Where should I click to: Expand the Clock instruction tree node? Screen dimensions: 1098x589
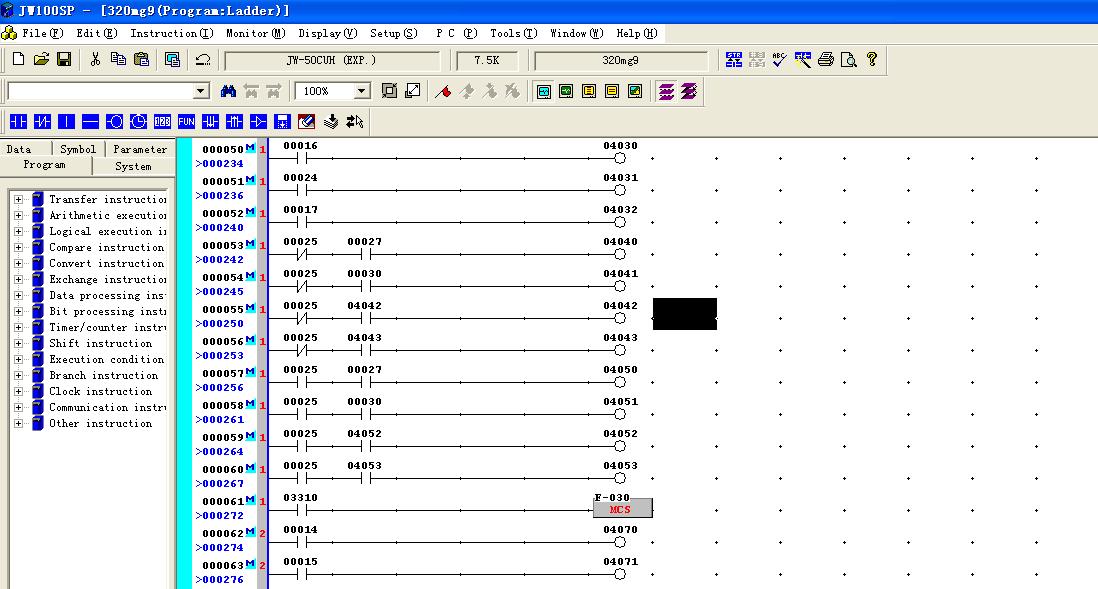pos(18,392)
